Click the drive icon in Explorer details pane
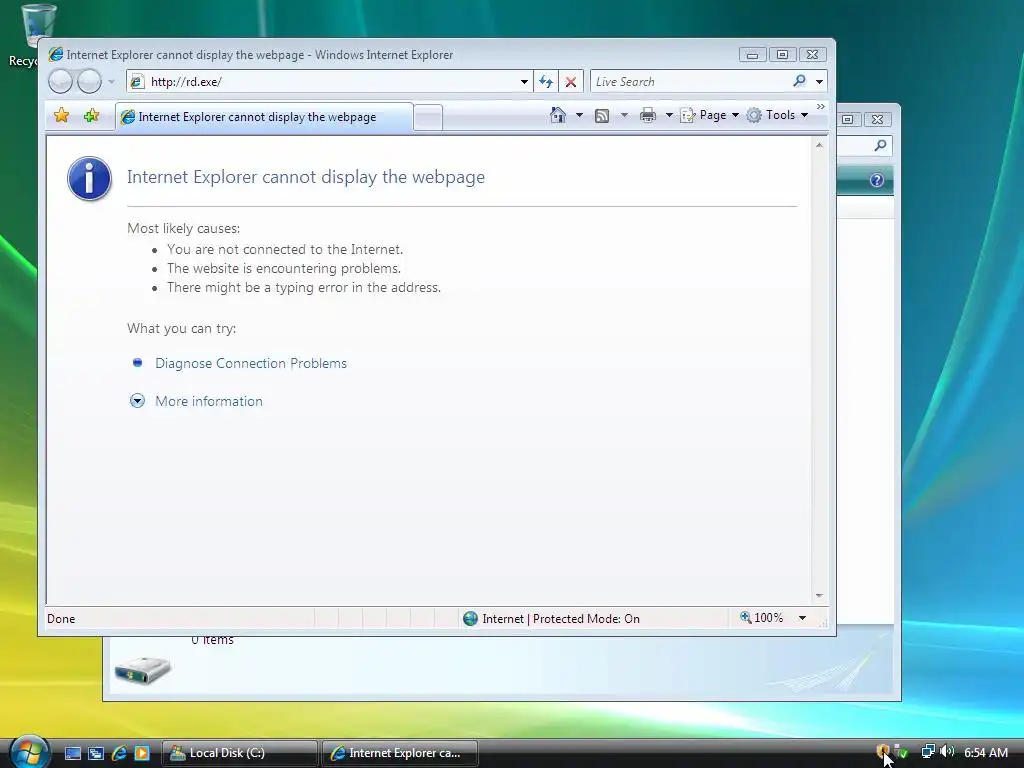 (x=142, y=669)
